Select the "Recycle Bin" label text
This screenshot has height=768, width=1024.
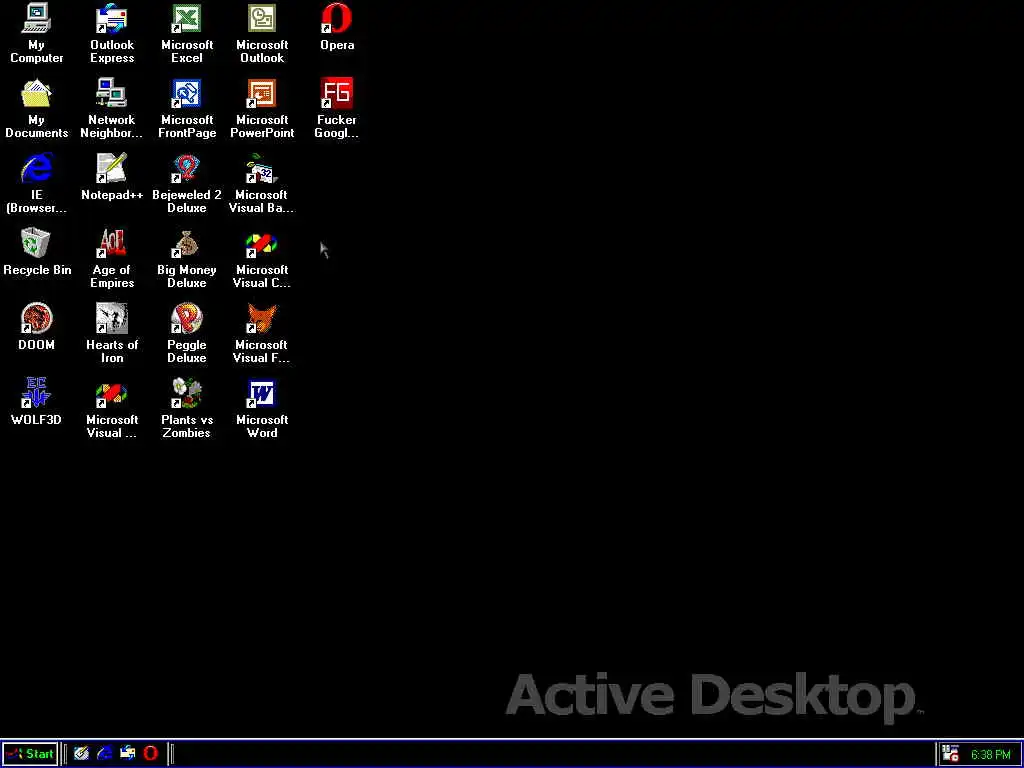(37, 270)
